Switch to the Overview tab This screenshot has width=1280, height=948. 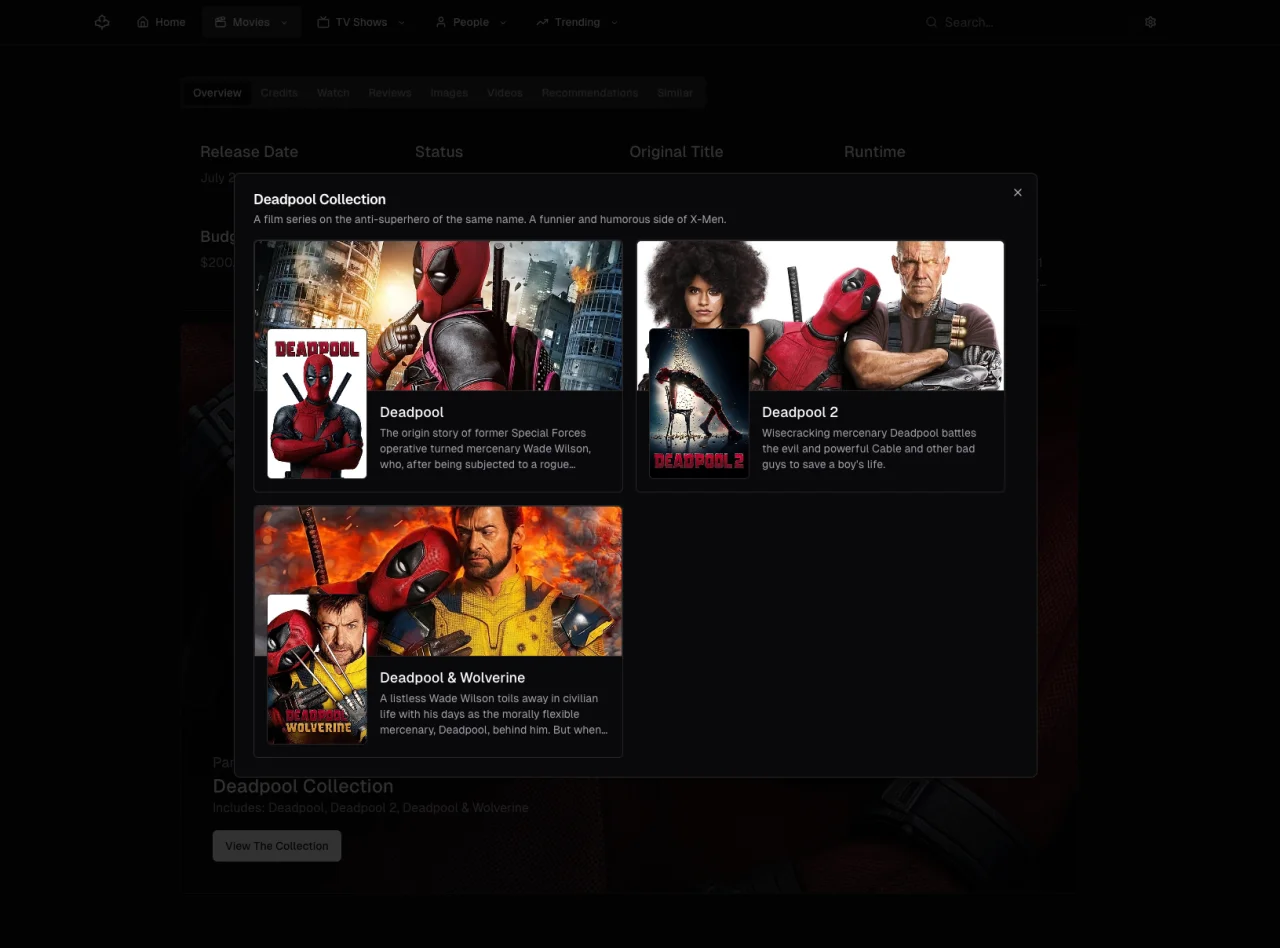(x=217, y=93)
